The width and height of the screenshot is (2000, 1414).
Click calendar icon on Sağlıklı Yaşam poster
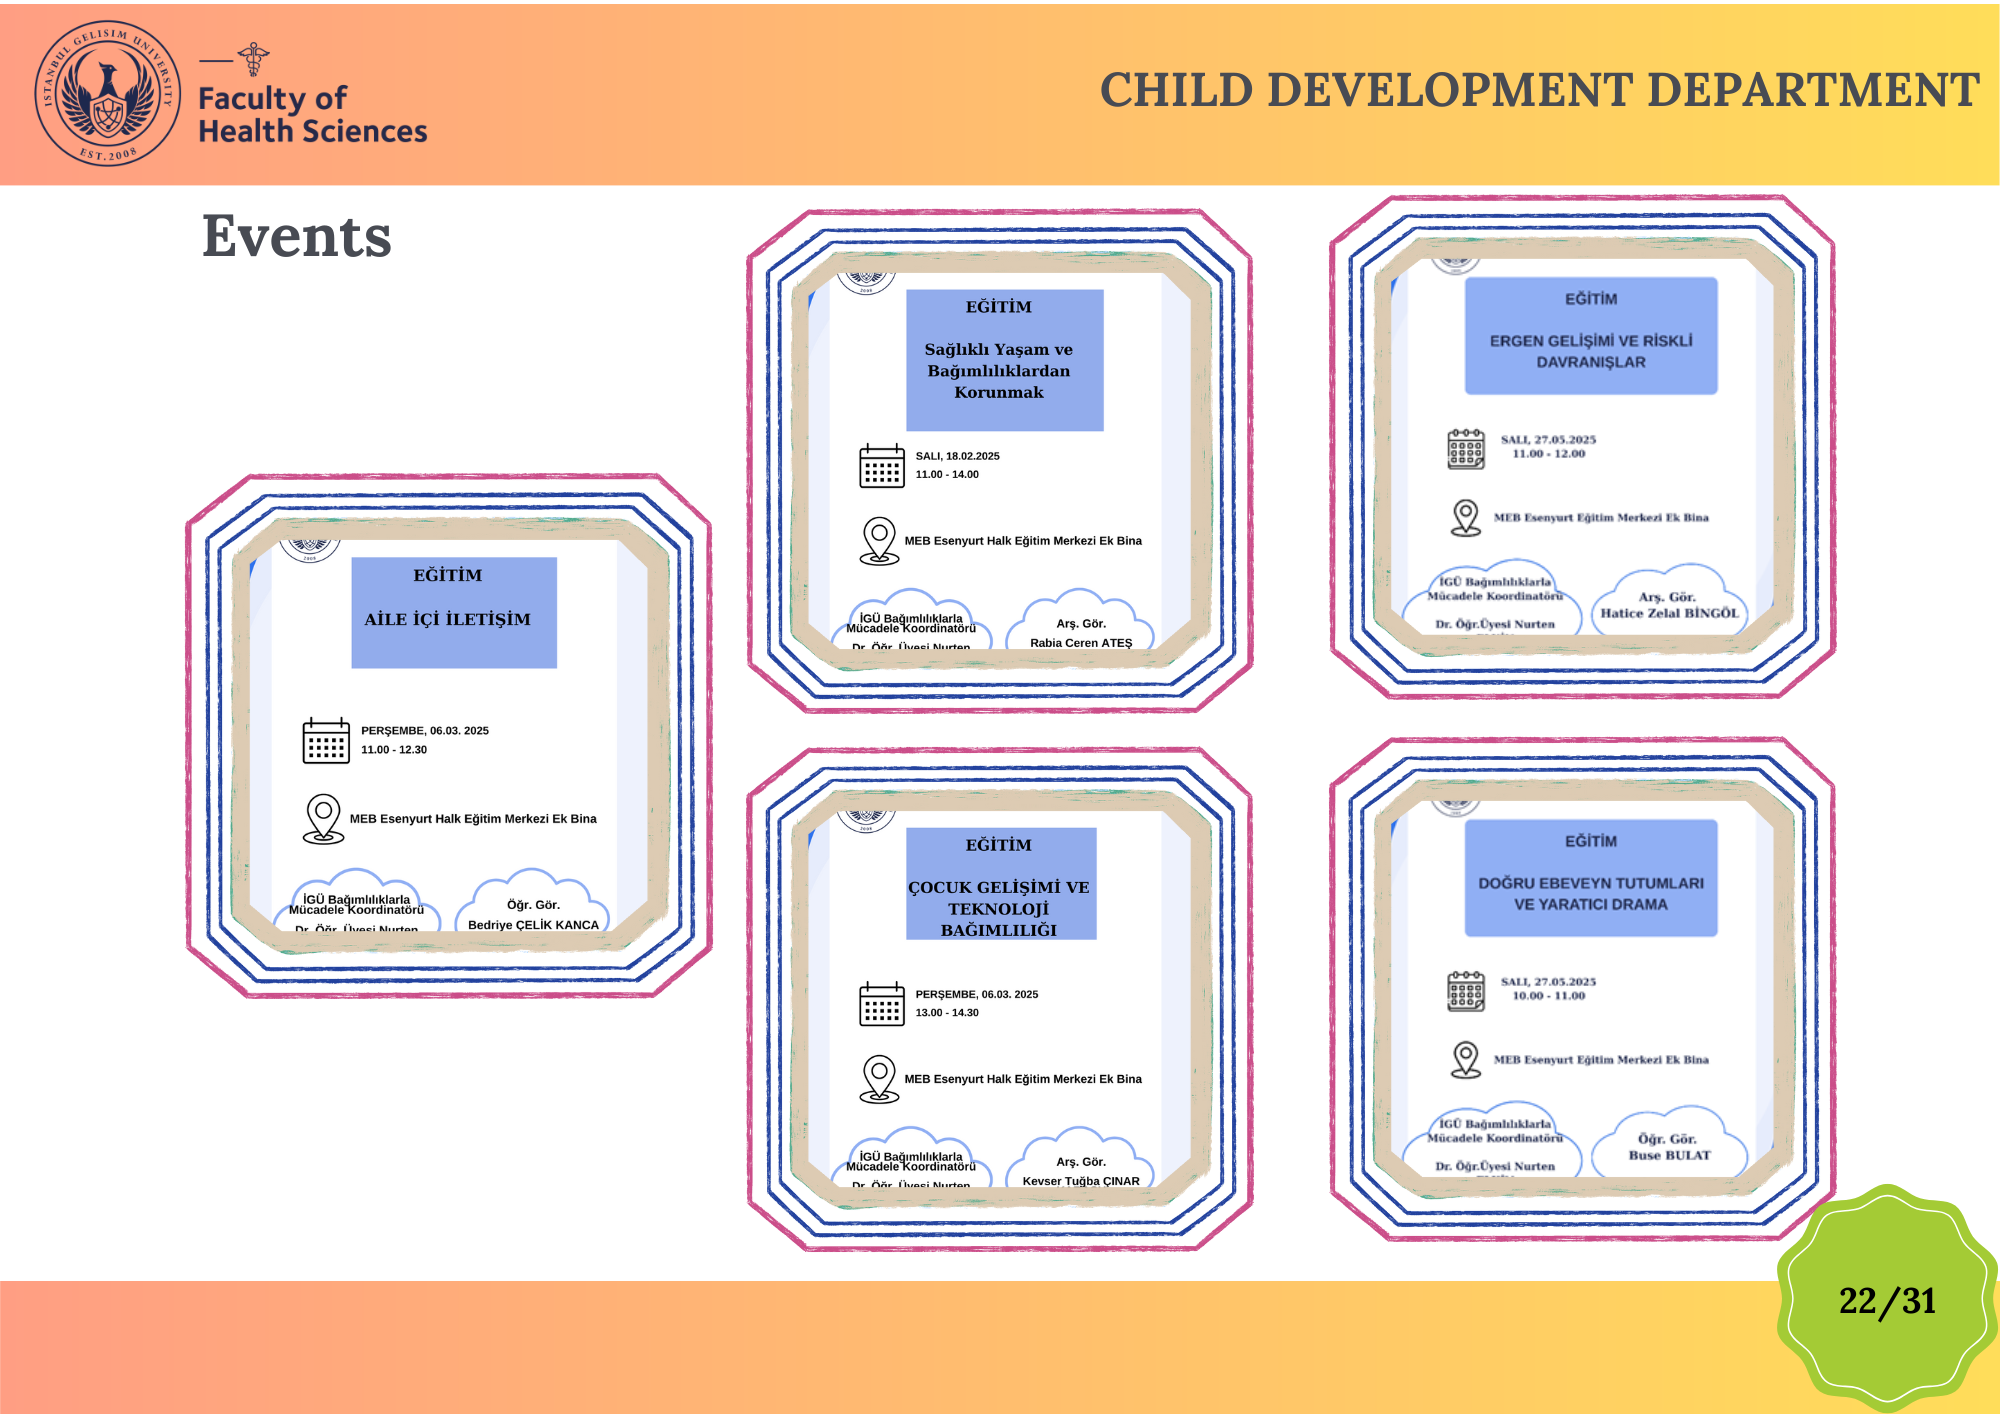(882, 465)
